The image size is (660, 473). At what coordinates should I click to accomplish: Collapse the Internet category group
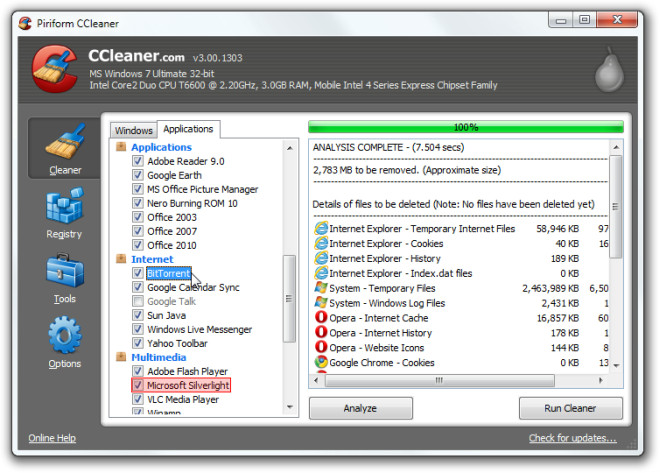coord(121,258)
